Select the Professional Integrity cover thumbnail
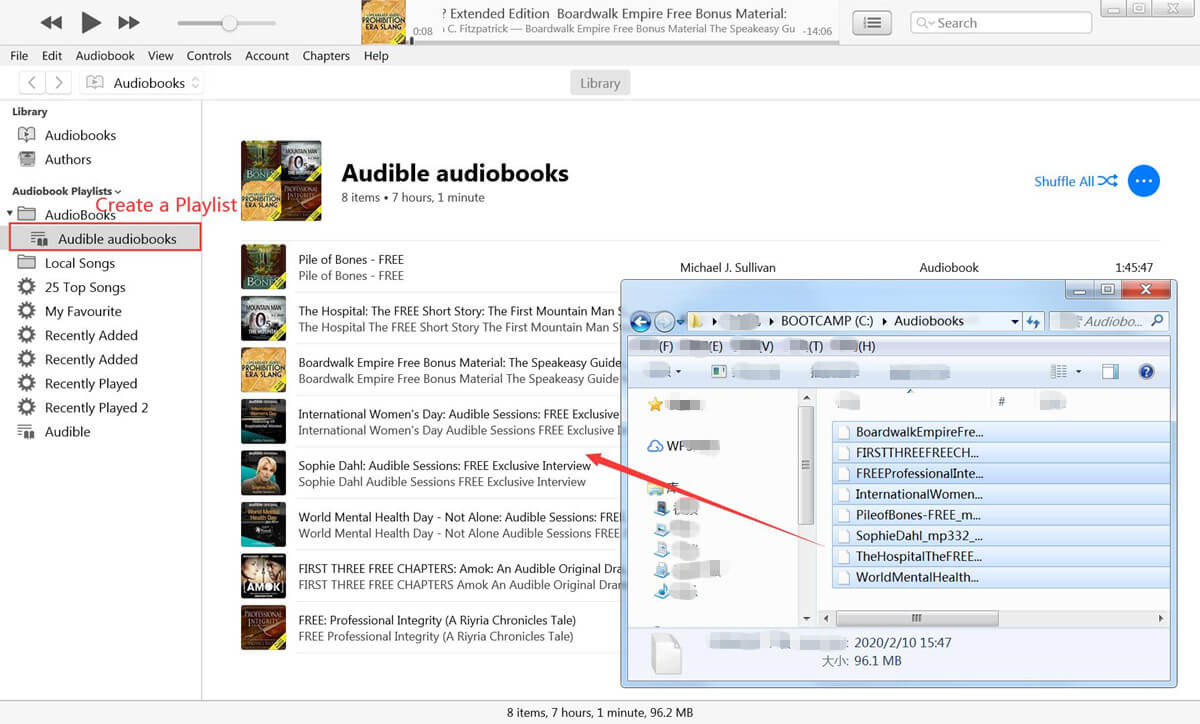The height and width of the screenshot is (724, 1200). click(x=263, y=628)
